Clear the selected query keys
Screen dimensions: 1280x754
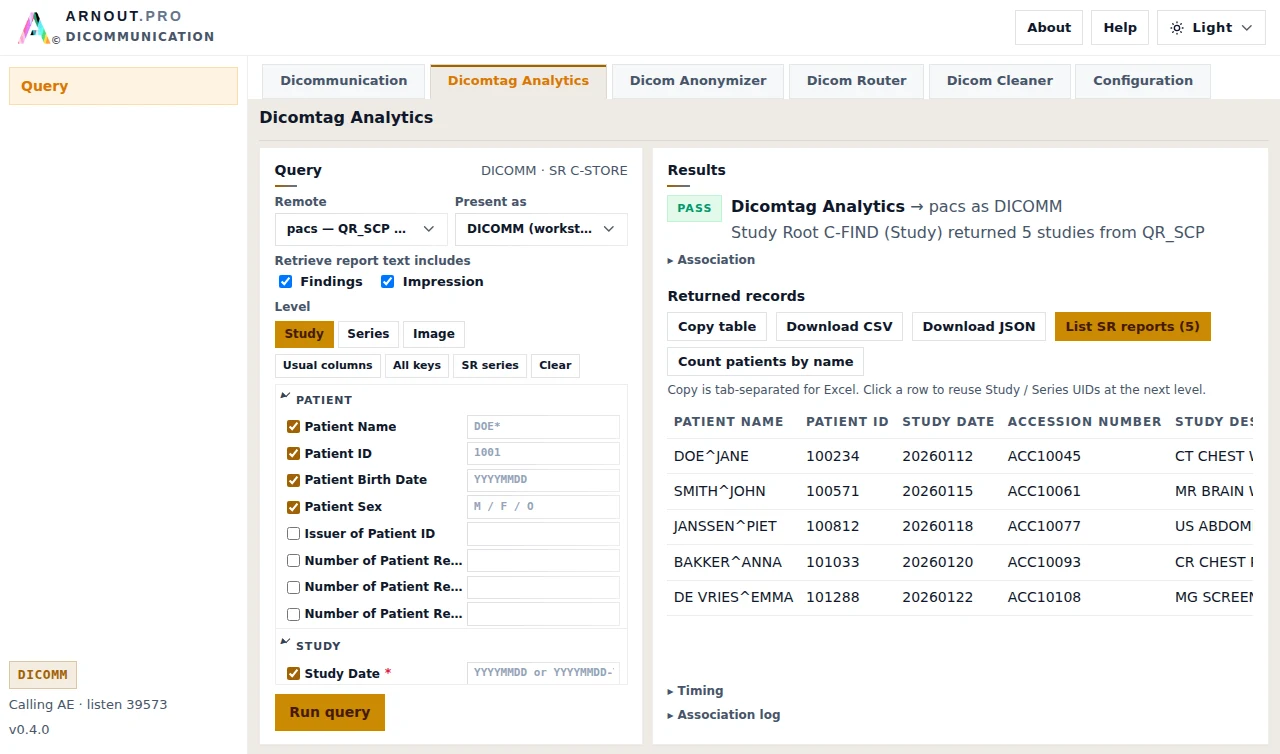pos(555,366)
